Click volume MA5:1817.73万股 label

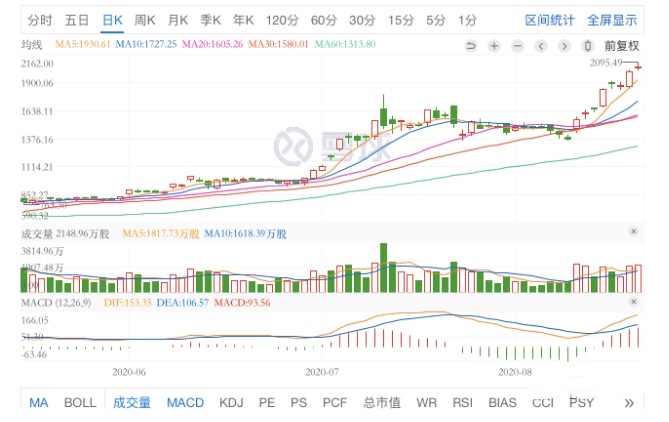pyautogui.click(x=161, y=233)
